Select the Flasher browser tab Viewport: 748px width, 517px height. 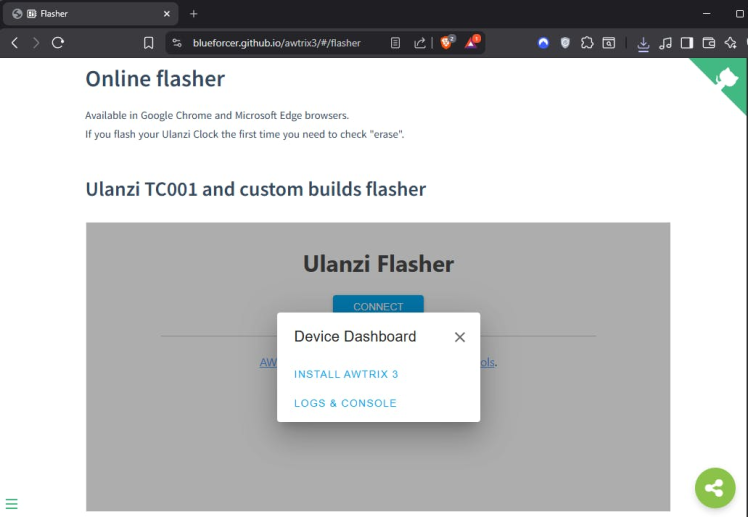[91, 14]
